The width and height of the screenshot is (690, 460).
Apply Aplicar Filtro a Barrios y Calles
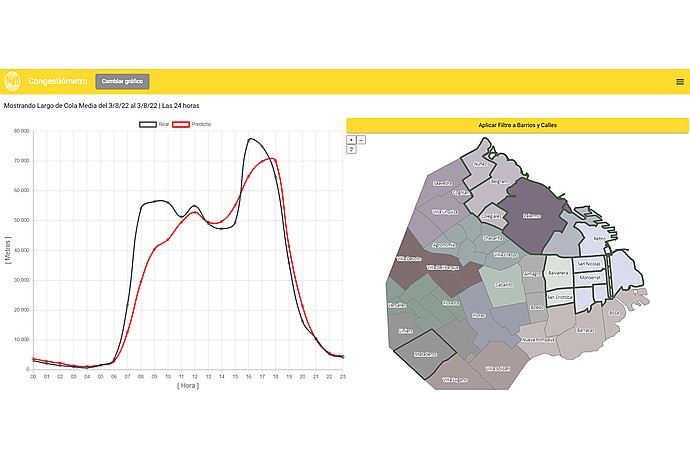[518, 125]
